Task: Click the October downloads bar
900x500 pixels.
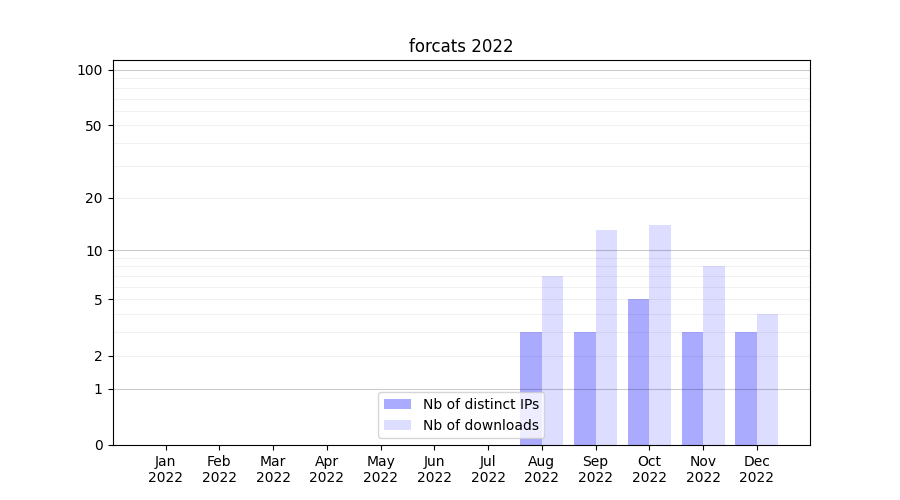Action: pos(660,335)
